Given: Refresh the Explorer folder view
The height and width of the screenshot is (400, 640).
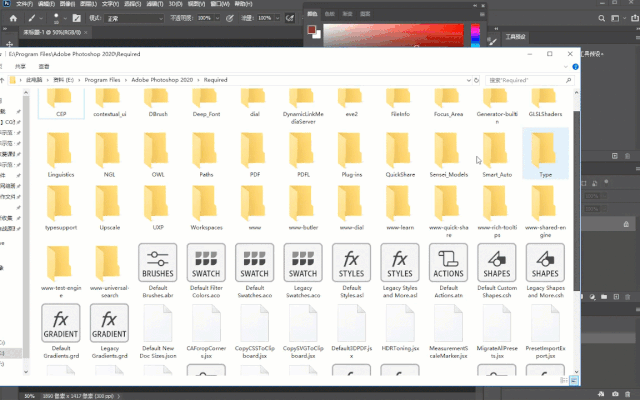Looking at the screenshot, I should point(476,80).
